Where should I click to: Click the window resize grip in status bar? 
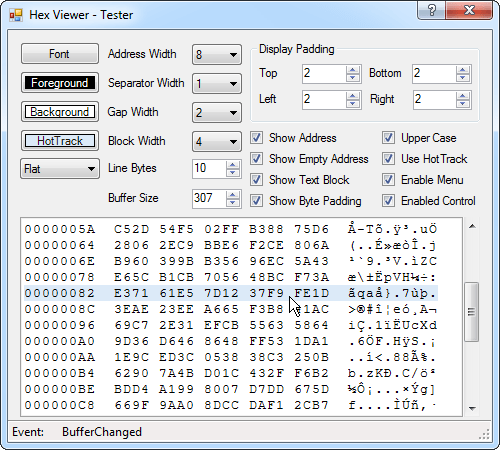coord(484,434)
